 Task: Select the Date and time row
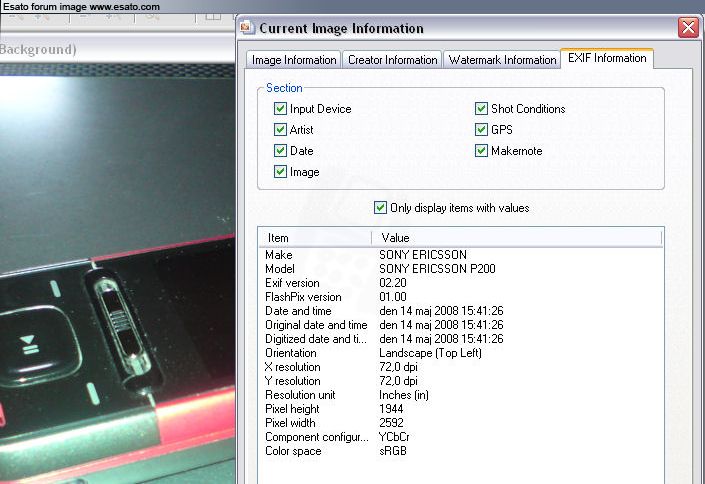tap(461, 310)
